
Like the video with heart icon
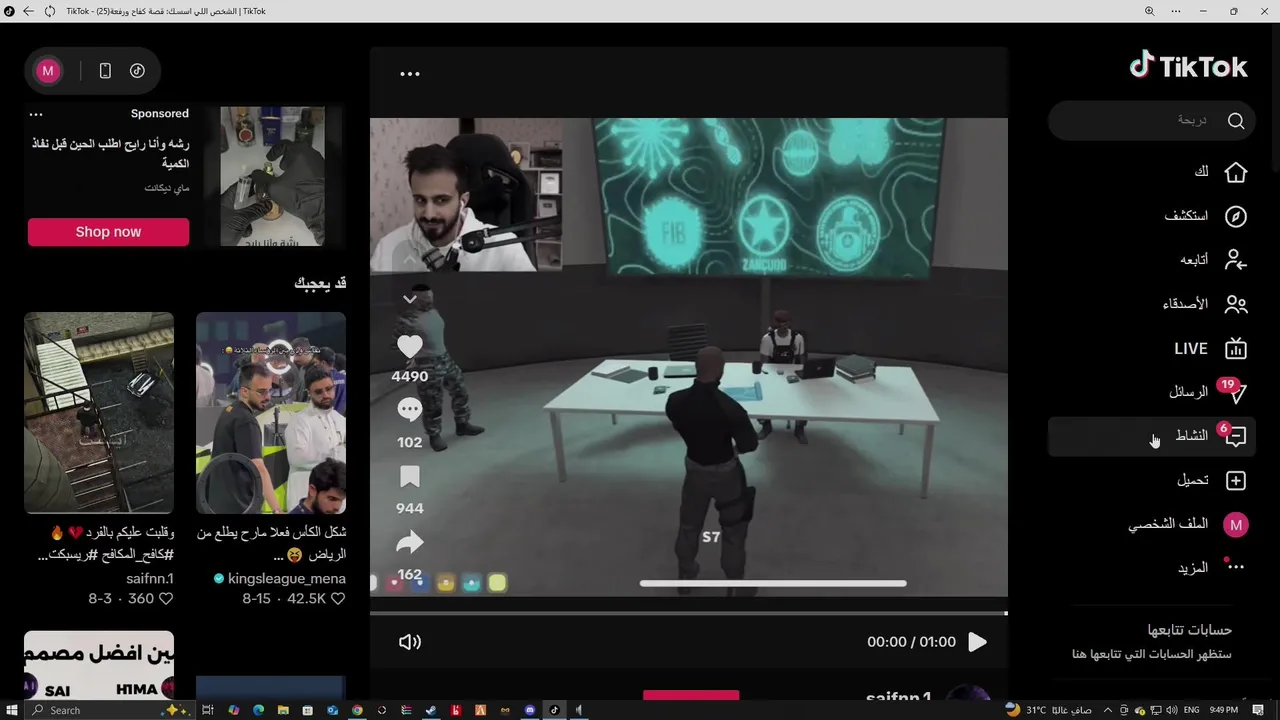click(x=410, y=347)
